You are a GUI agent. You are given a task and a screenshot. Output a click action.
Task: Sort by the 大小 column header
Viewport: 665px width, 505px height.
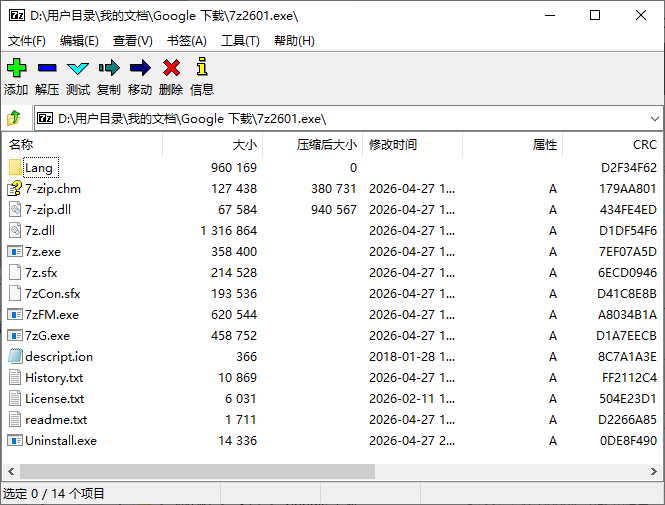point(212,145)
